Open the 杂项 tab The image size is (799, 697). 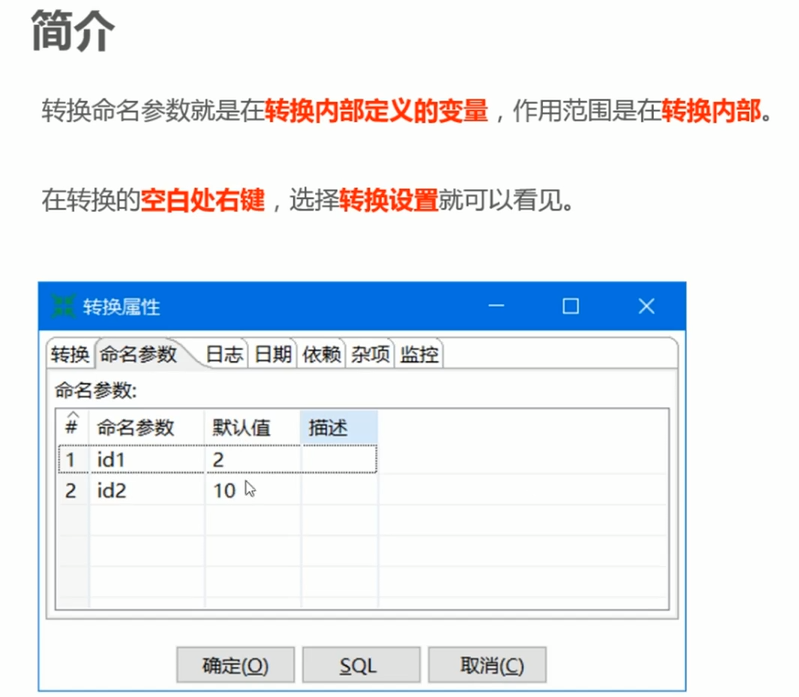370,354
